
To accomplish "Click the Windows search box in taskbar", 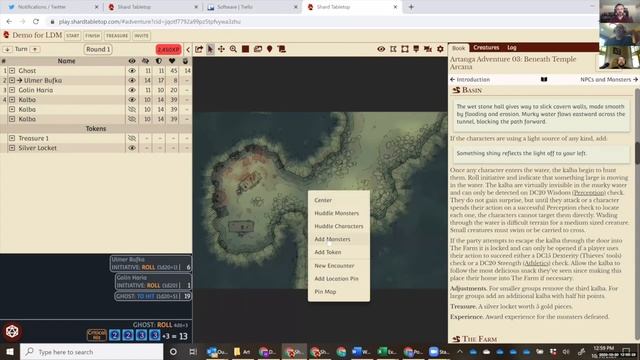I will tap(91, 352).
